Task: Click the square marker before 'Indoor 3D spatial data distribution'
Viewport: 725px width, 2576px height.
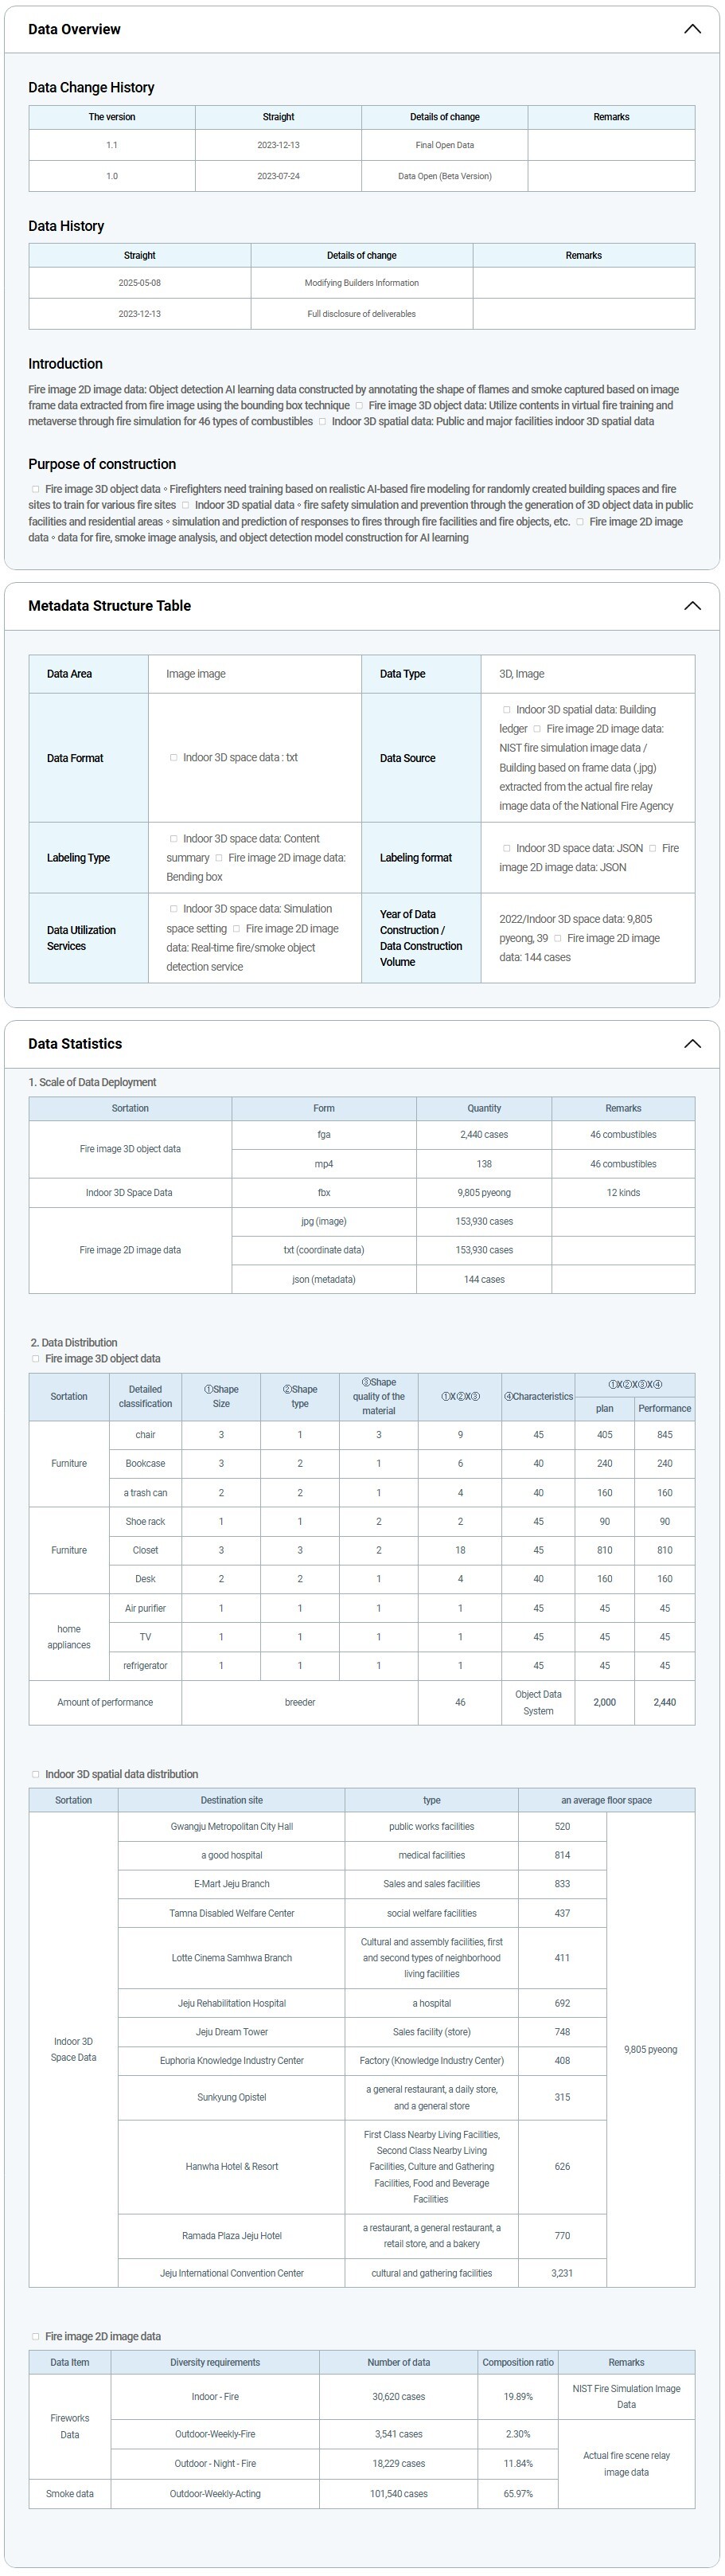Action: pos(36,1774)
